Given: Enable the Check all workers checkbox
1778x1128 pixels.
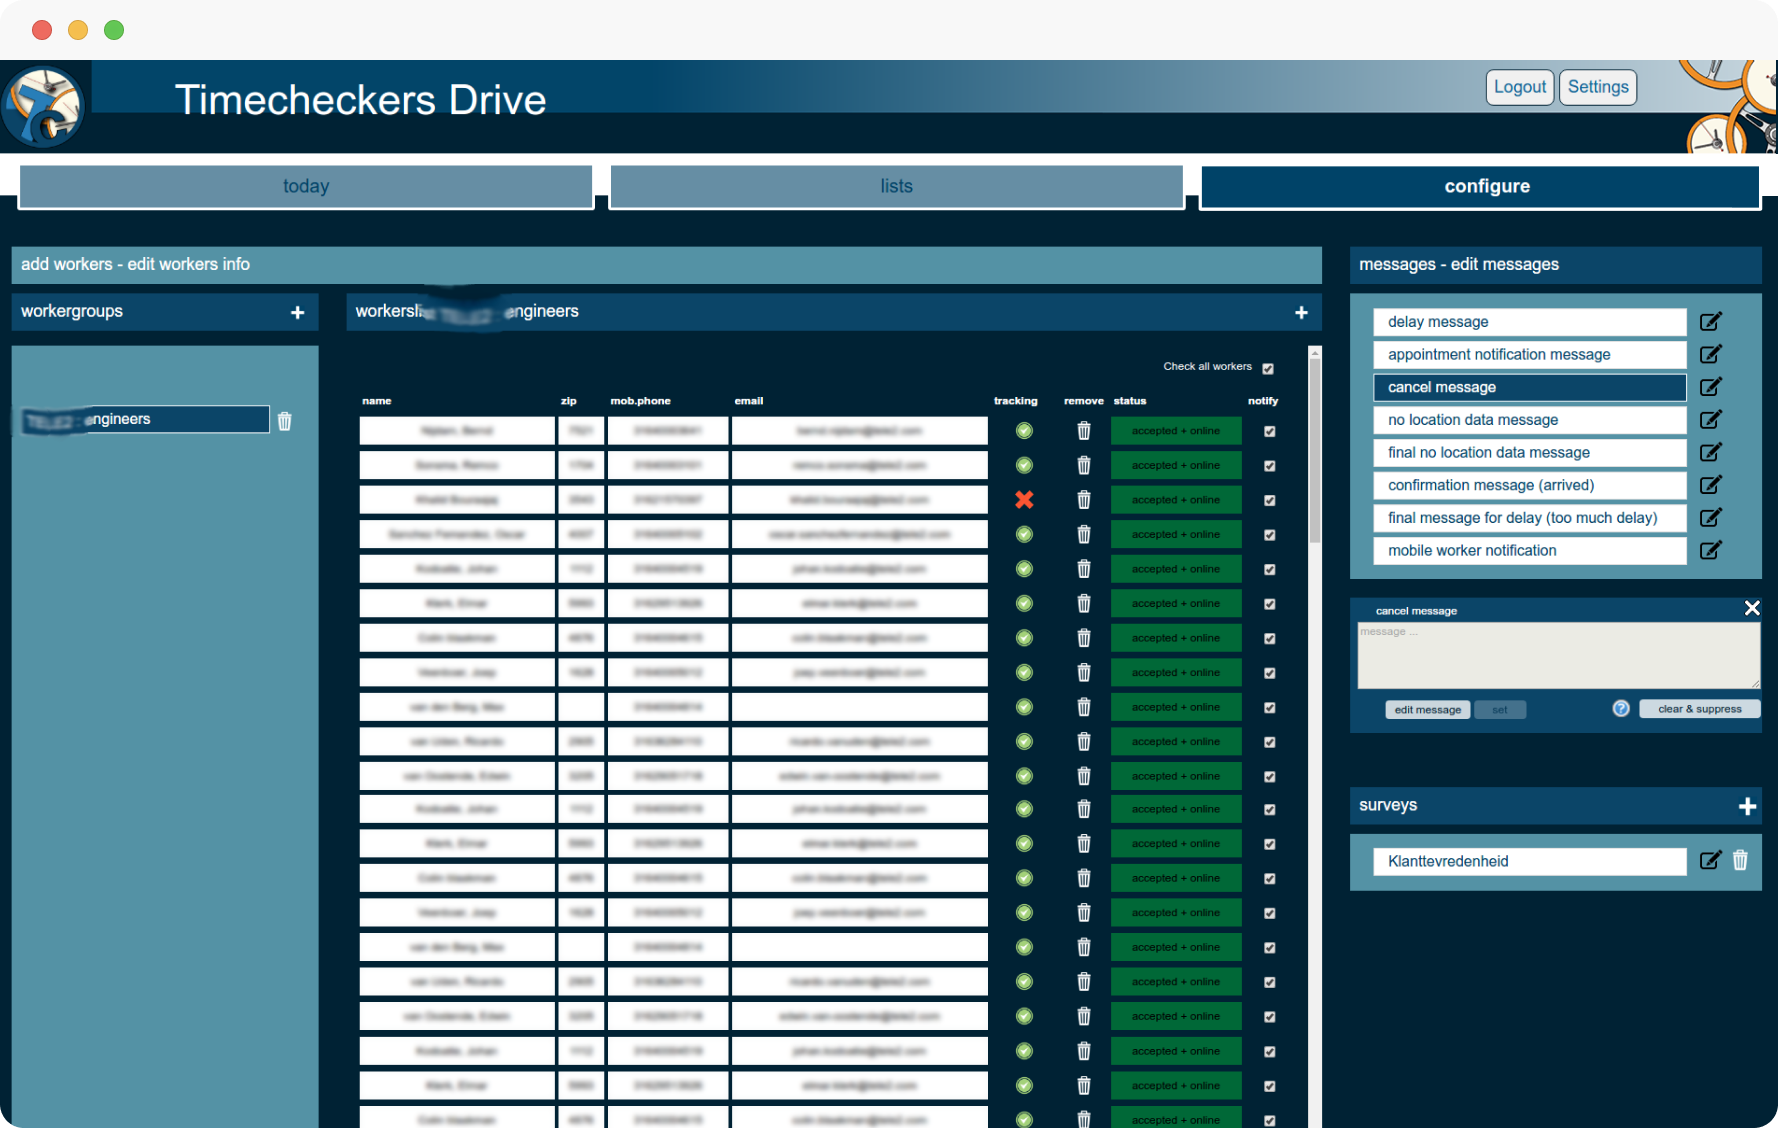Looking at the screenshot, I should pyautogui.click(x=1268, y=368).
